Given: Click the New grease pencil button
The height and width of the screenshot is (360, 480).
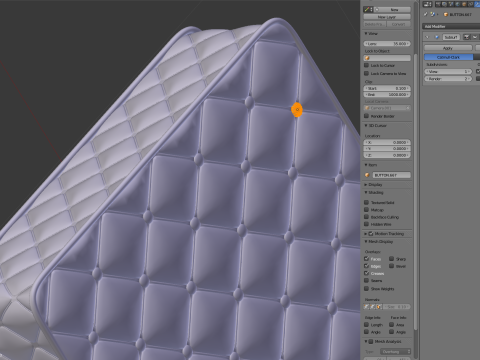Looking at the screenshot, I should (392, 10).
